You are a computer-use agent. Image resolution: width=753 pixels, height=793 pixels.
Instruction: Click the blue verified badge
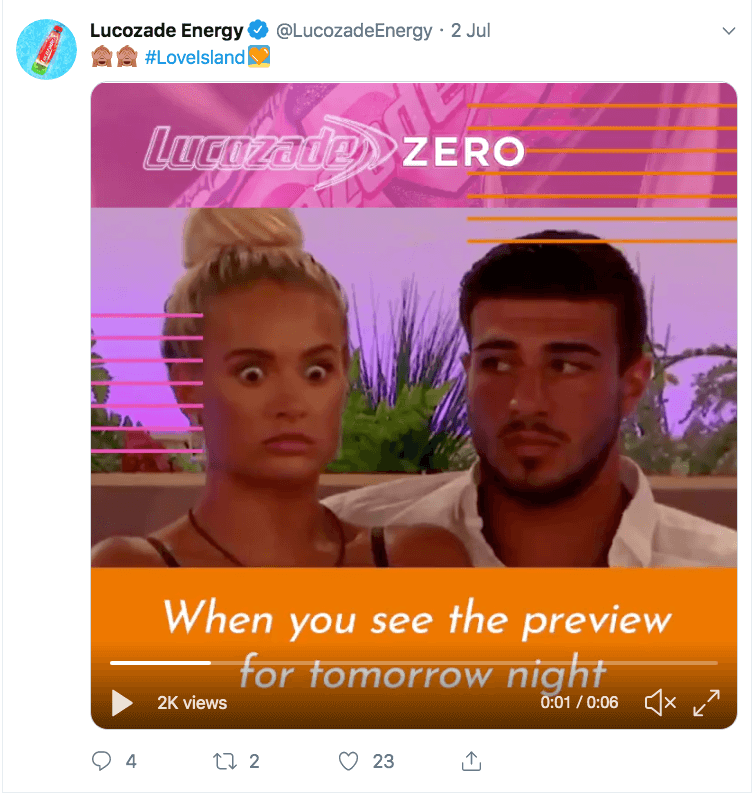[258, 30]
